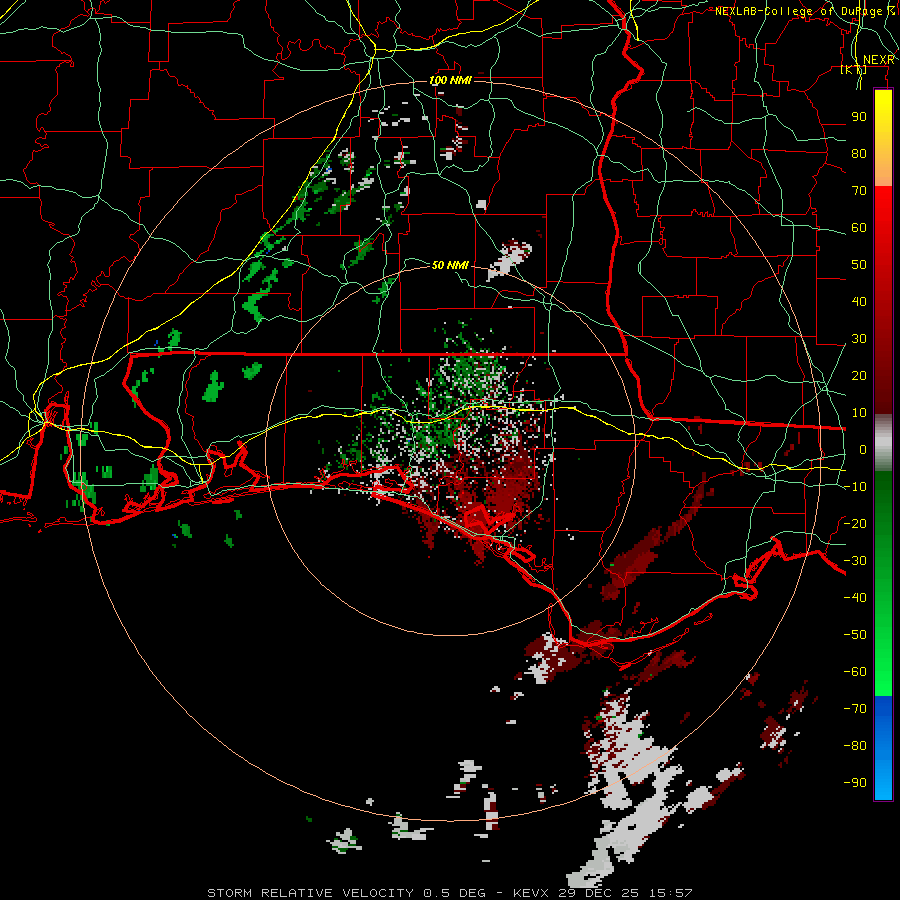The image size is (900, 900).
Task: Click the "50 NMI" range ring label
Action: click(x=451, y=265)
